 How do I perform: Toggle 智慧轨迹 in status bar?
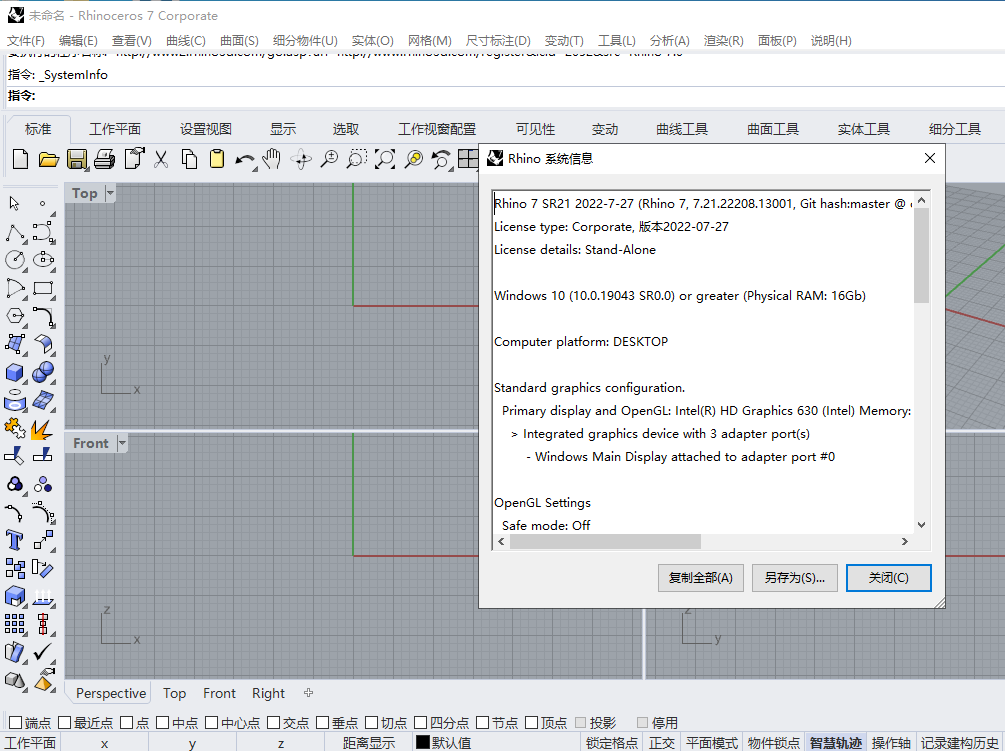pos(836,743)
